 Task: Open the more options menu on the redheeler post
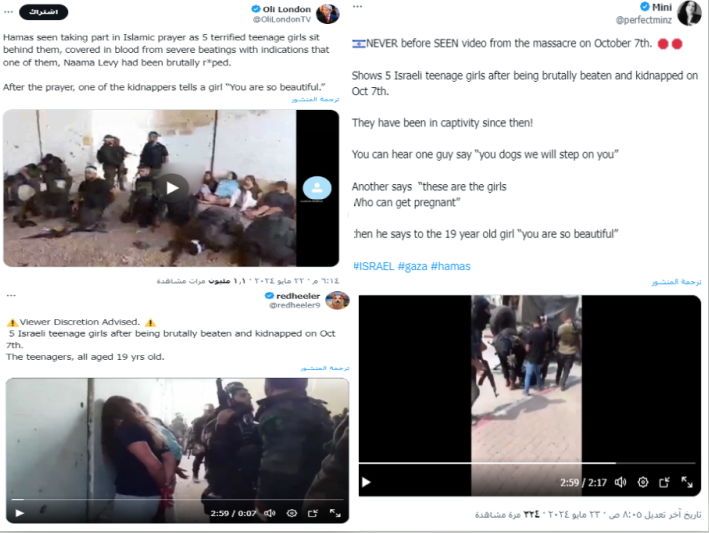click(11, 296)
